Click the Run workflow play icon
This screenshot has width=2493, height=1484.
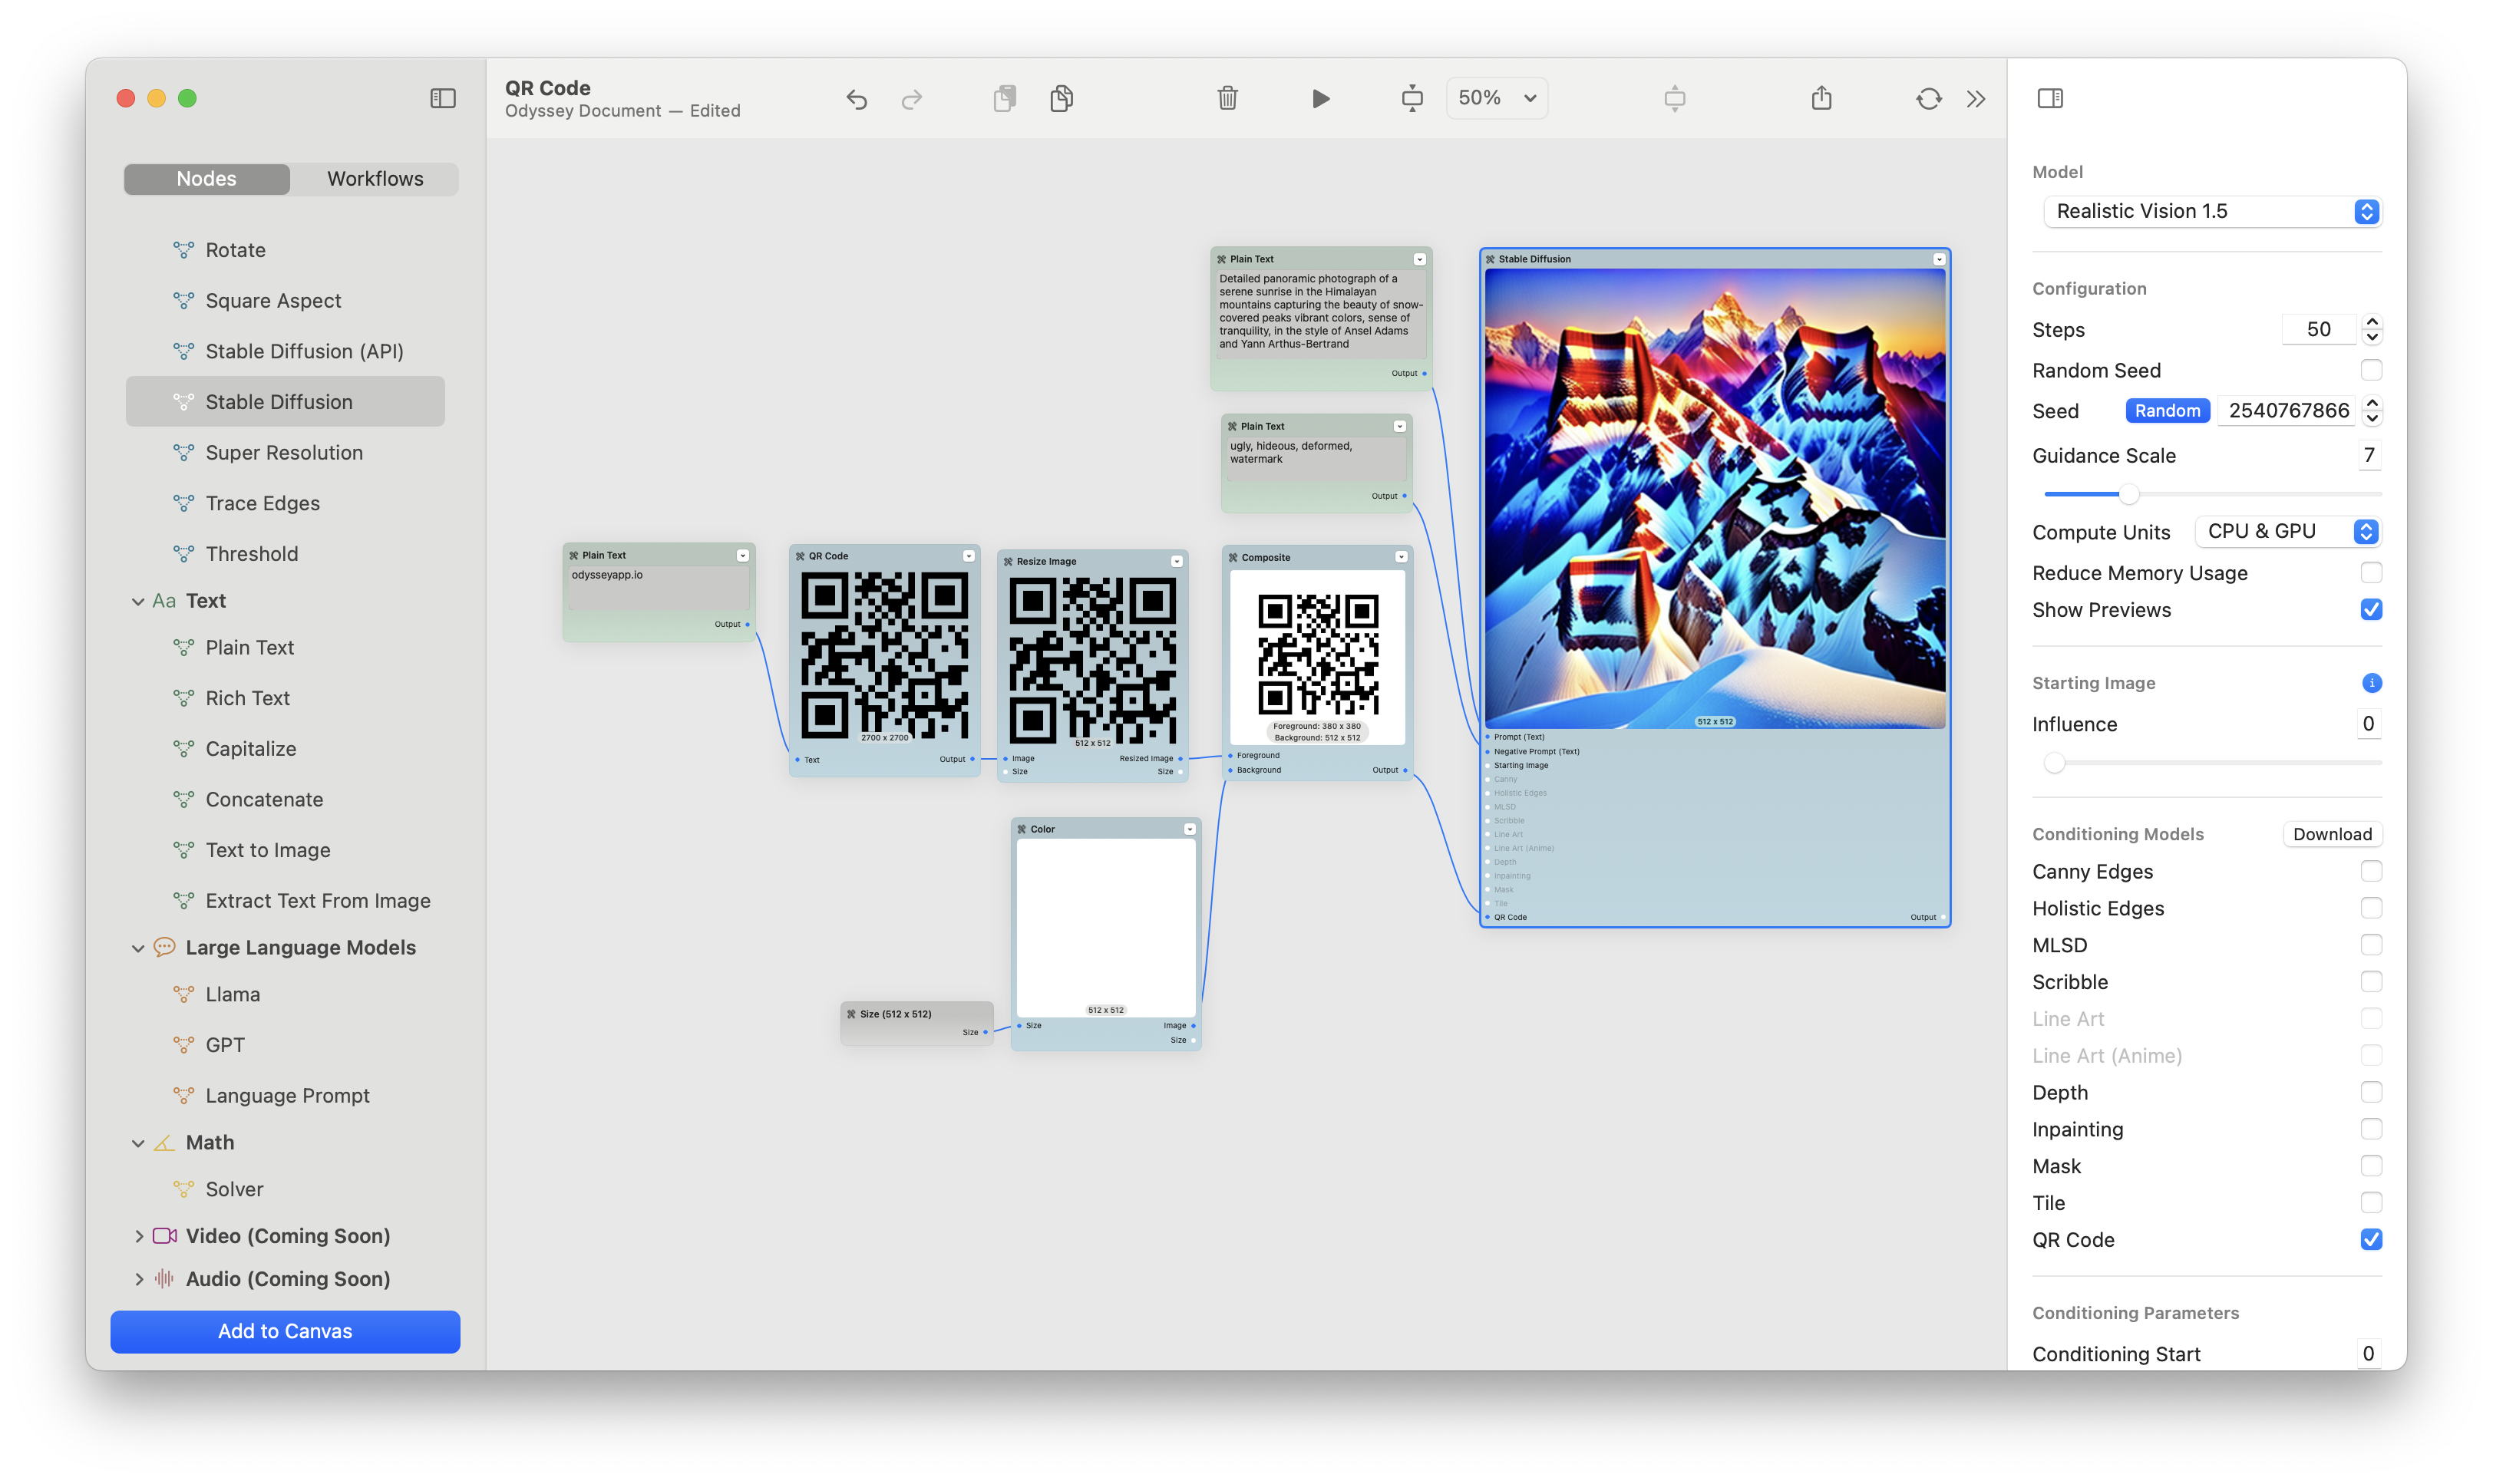[1320, 98]
